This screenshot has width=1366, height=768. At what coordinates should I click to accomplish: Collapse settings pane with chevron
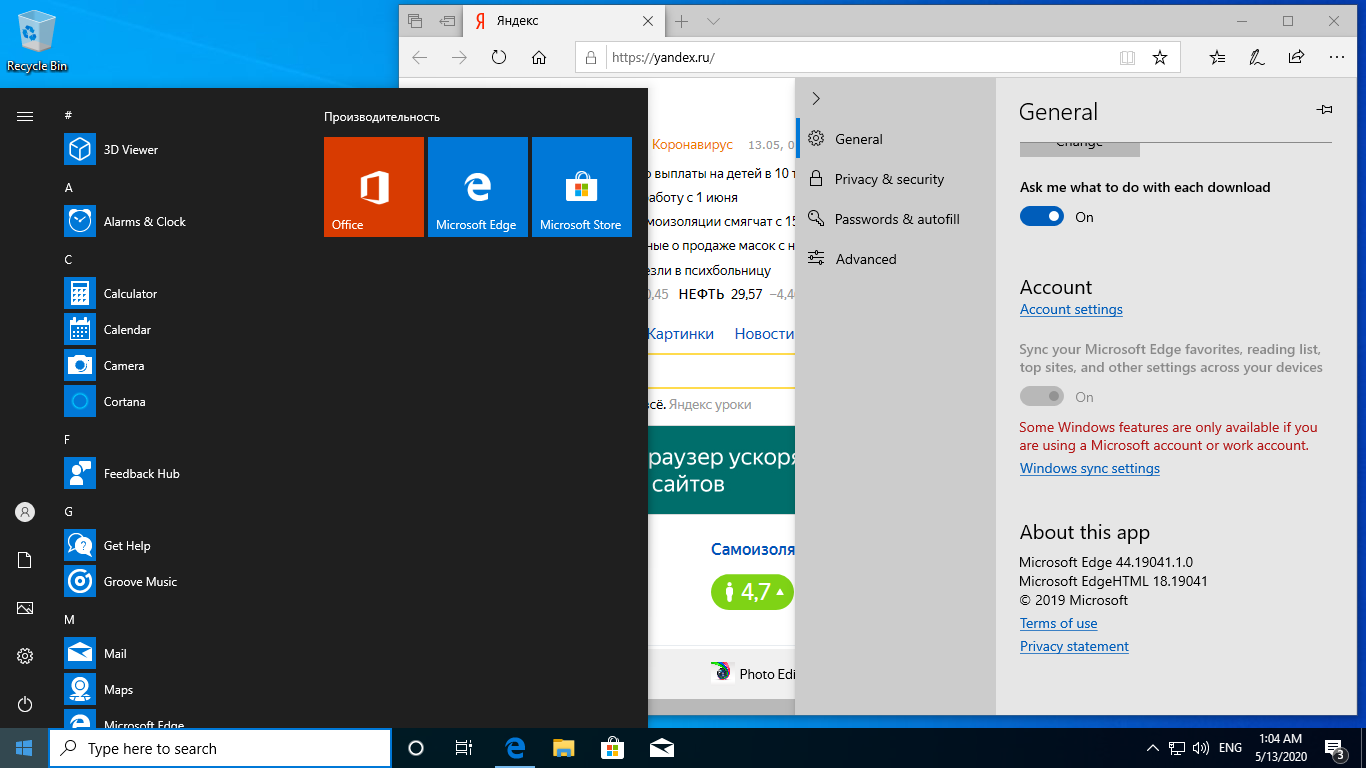[x=816, y=98]
